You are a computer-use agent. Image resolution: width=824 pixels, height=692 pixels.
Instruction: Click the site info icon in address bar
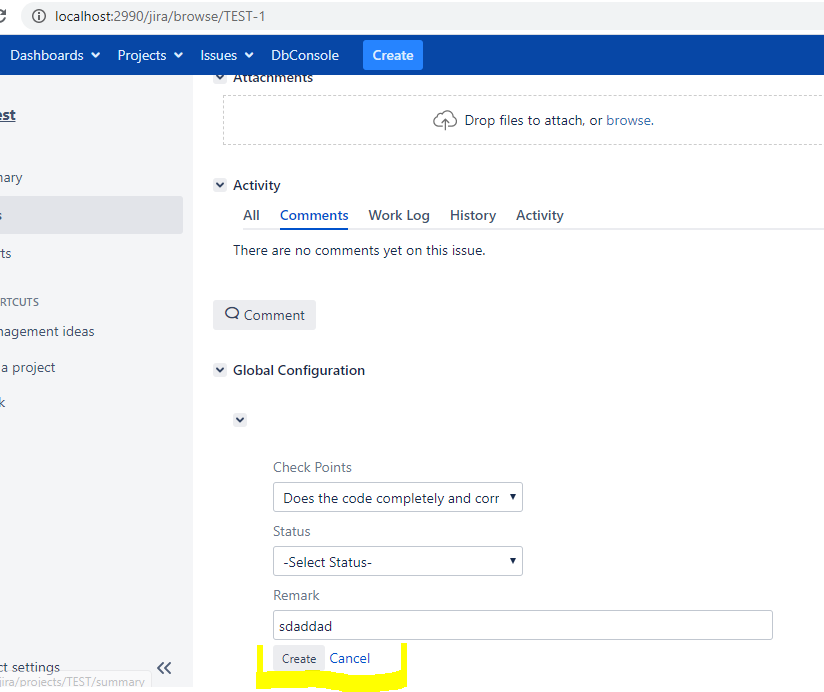tap(39, 16)
